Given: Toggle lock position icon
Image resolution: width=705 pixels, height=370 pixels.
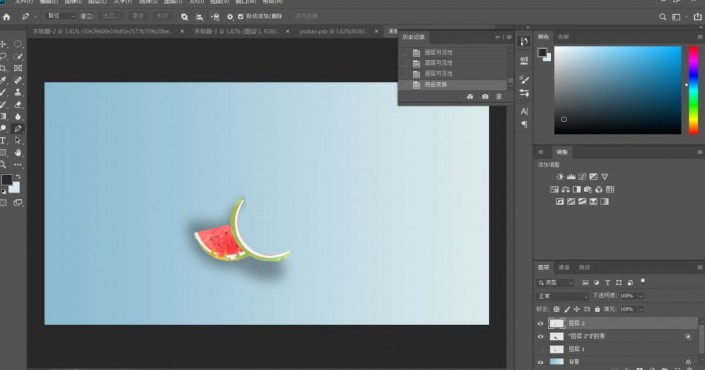Looking at the screenshot, I should coord(577,309).
